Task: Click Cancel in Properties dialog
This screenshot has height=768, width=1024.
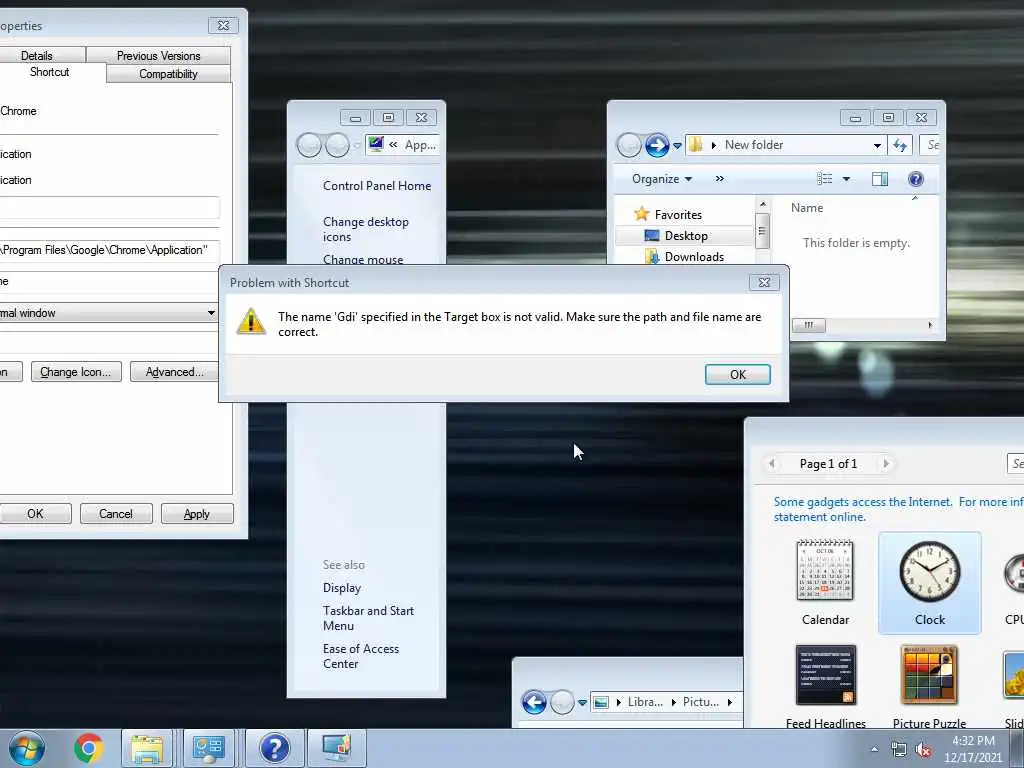Action: [116, 514]
